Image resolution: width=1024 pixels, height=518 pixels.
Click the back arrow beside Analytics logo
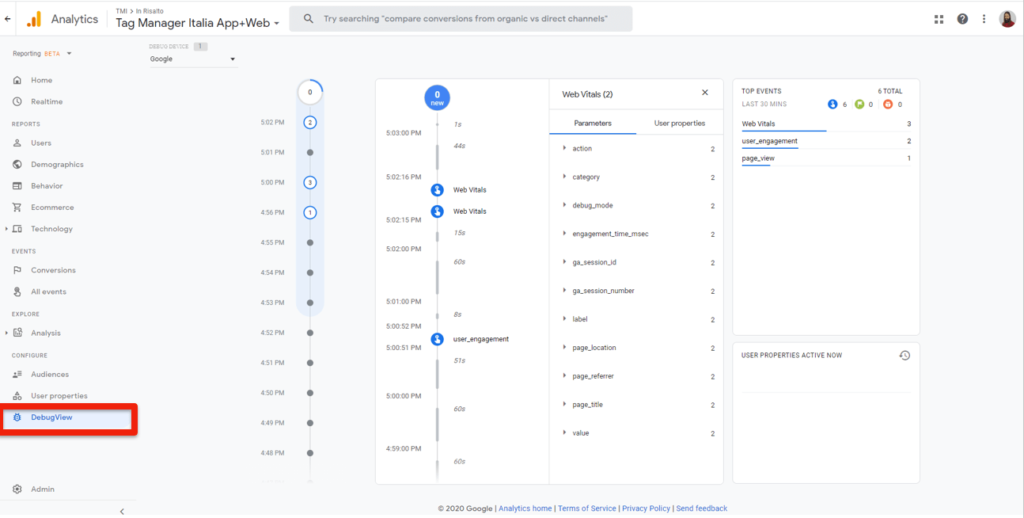coord(7,19)
